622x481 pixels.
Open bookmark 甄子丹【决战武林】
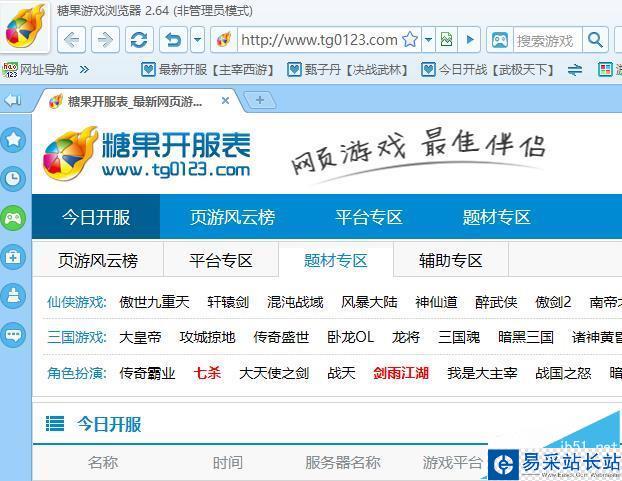pyautogui.click(x=347, y=70)
